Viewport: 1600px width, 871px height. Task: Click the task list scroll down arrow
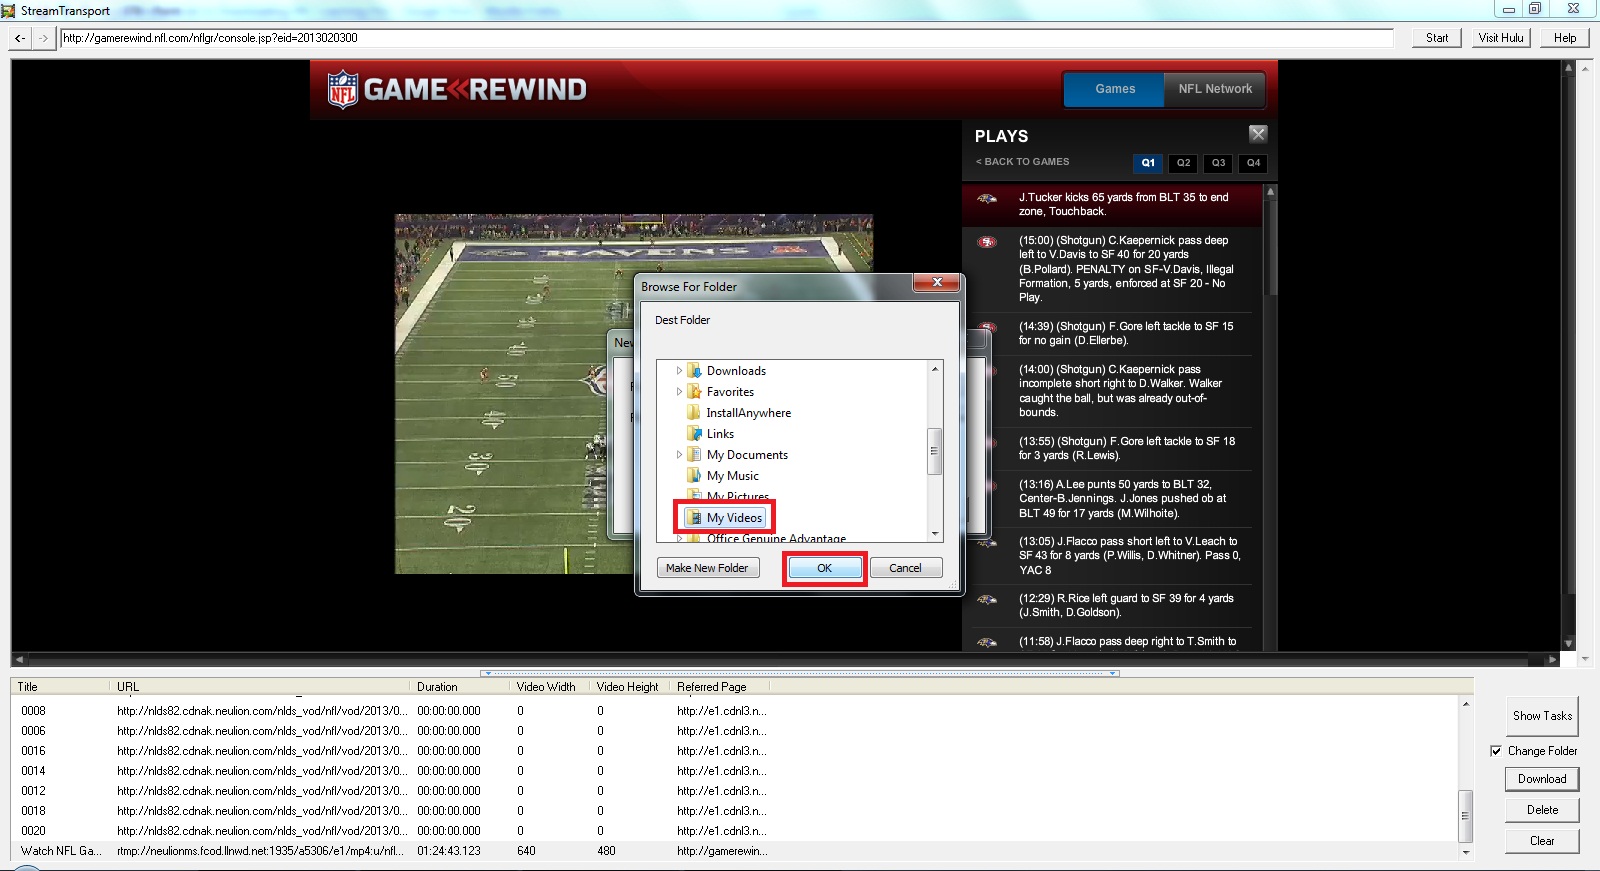click(1466, 852)
